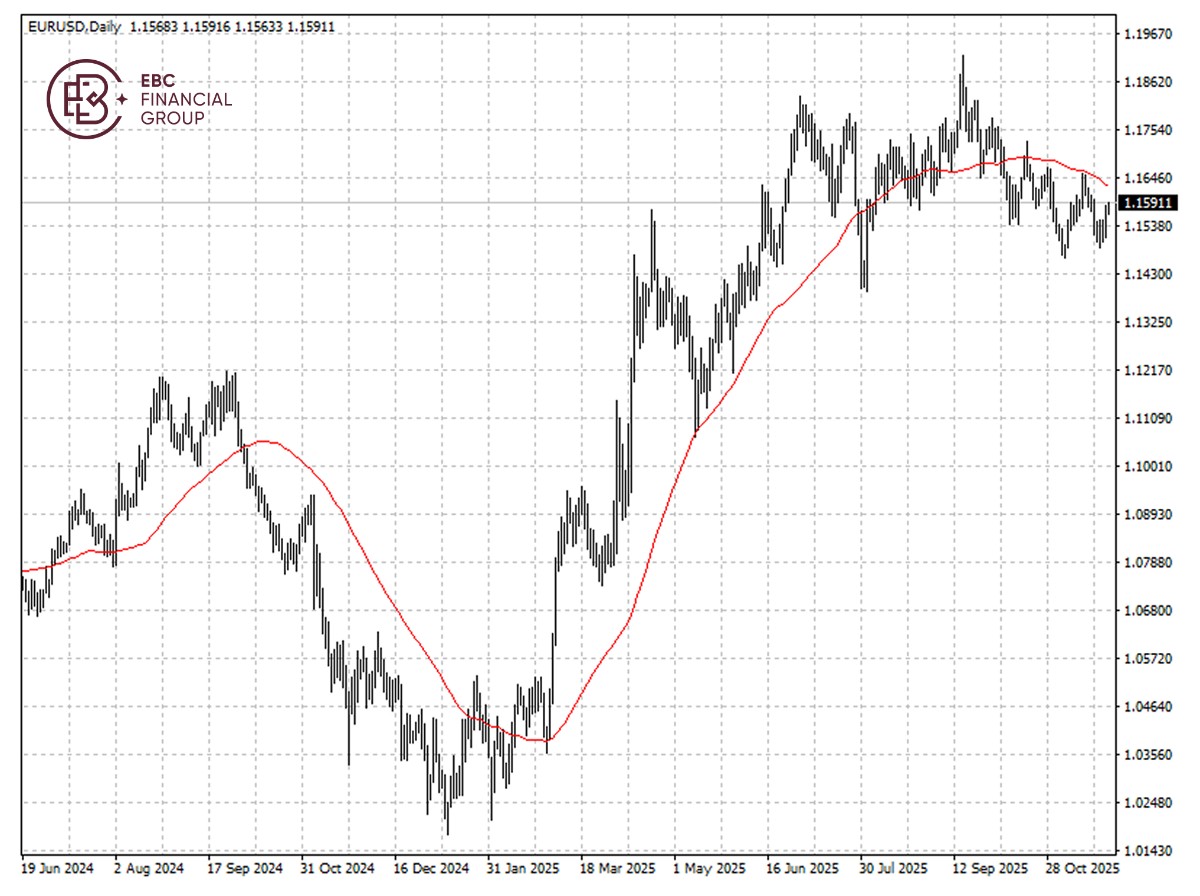Select the 18 Mar 2025 date marker
The width and height of the screenshot is (1200, 896).
(x=617, y=867)
